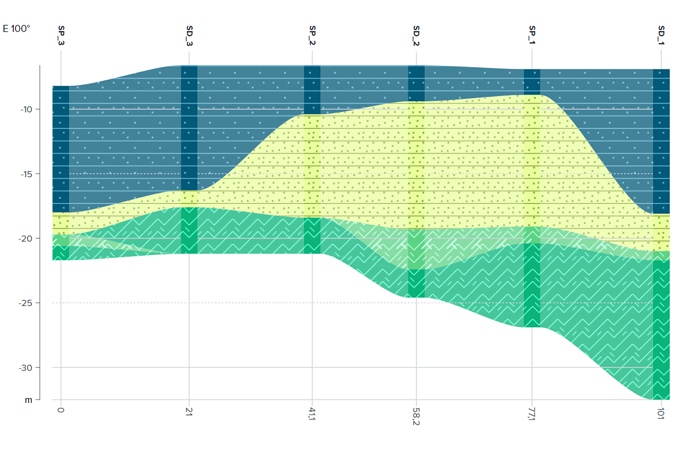Click the SD_3 borehole label
The width and height of the screenshot is (680, 450).
[189, 38]
